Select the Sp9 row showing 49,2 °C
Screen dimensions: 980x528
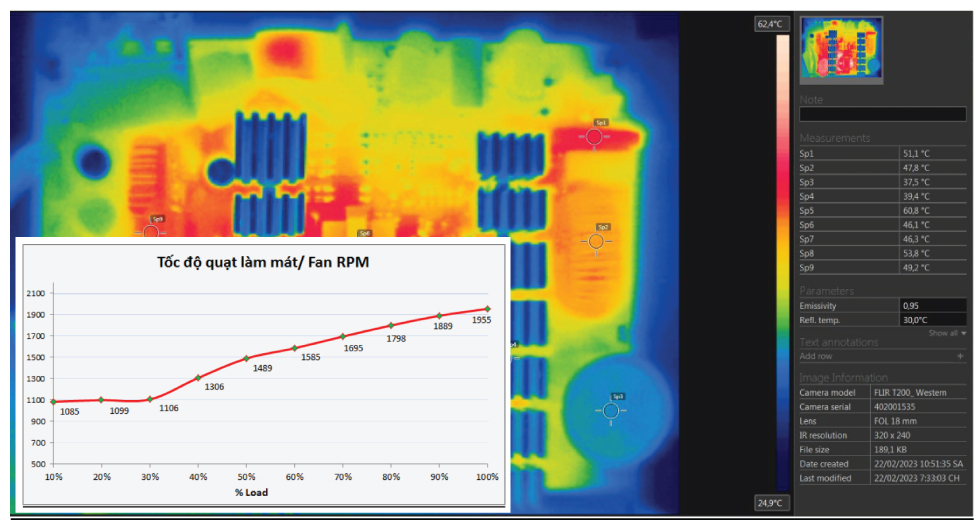pos(882,267)
